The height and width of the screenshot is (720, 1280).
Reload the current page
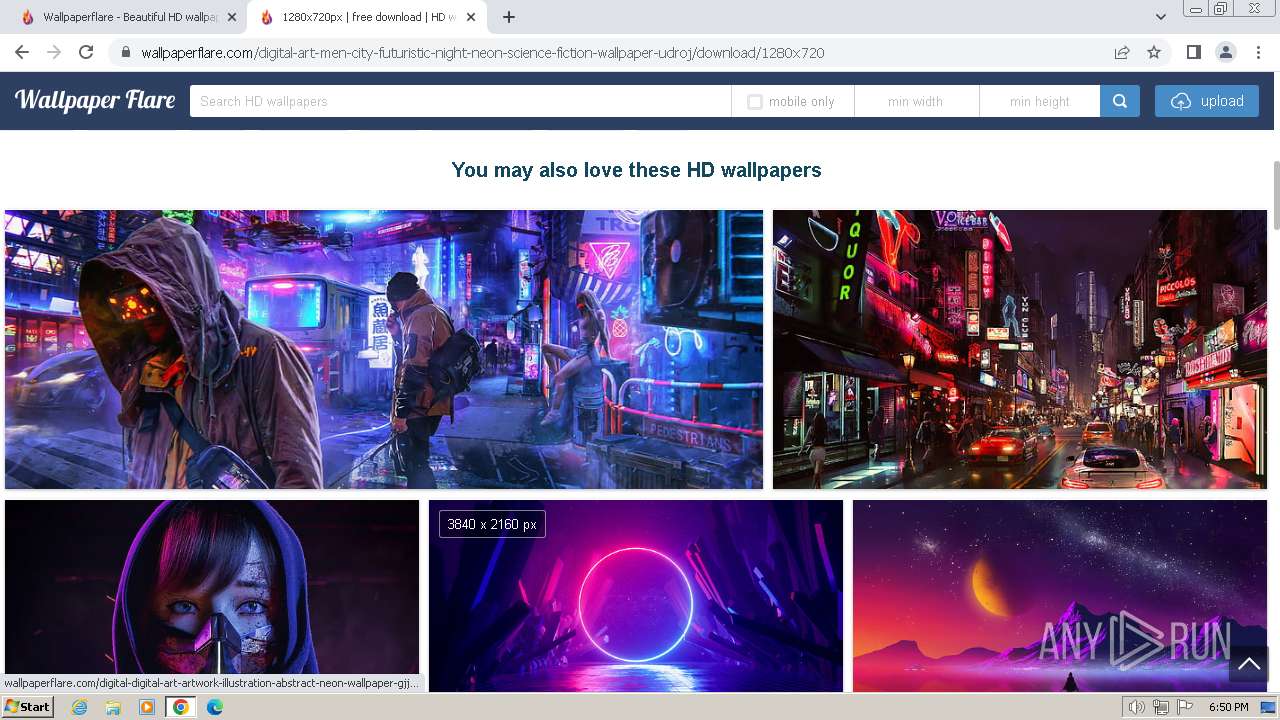[x=86, y=53]
